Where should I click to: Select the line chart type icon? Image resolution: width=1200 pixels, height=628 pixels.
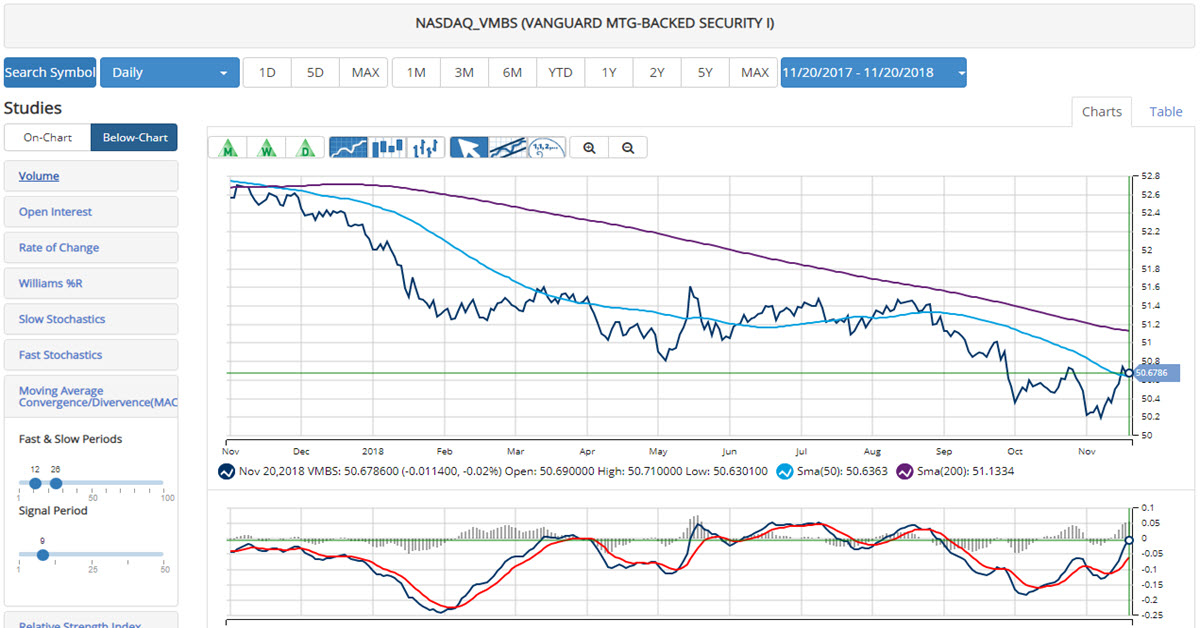347,148
